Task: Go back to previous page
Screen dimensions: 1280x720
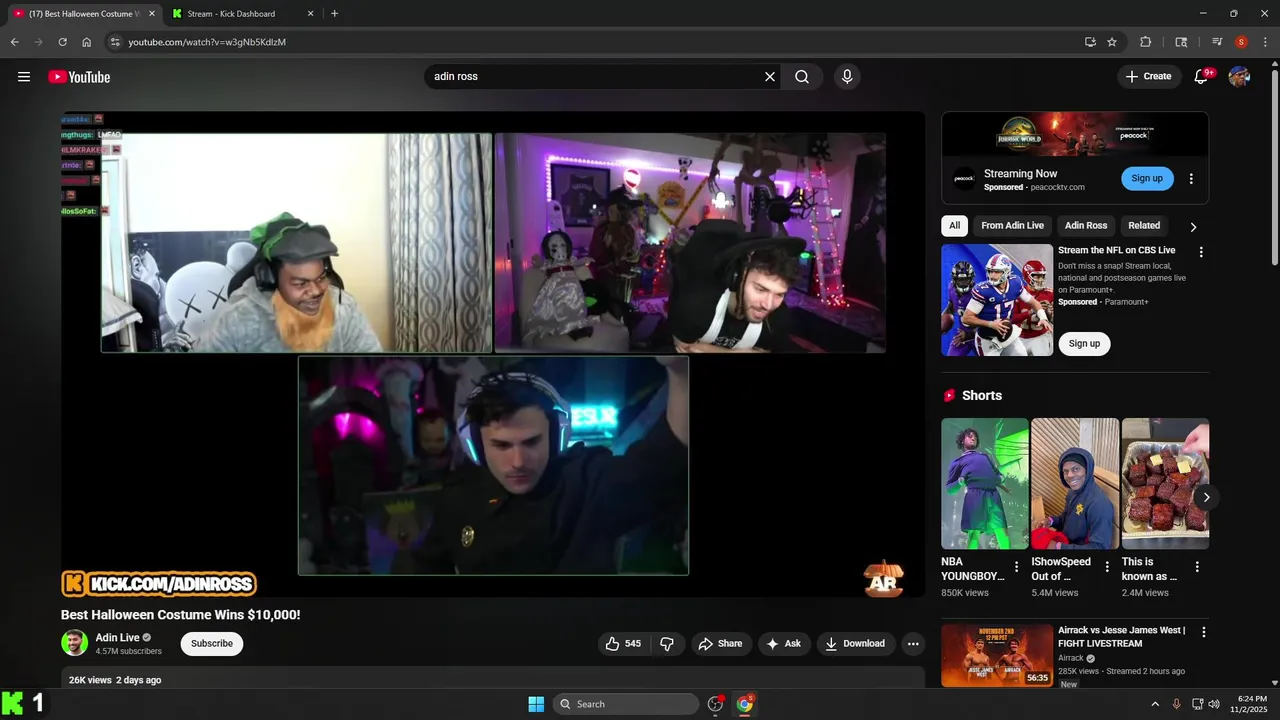Action: coord(14,42)
